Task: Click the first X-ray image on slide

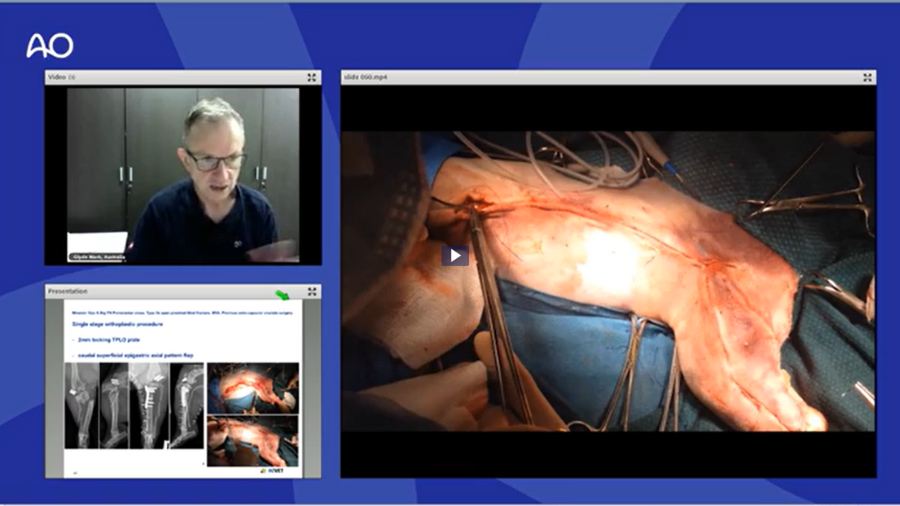Action: [x=81, y=405]
